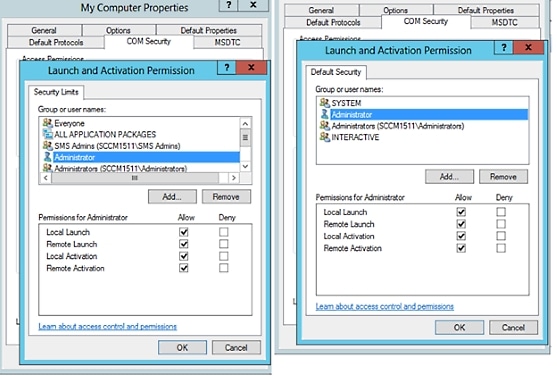Switch to Options tab in right properties window
This screenshot has height=376, width=557.
coord(395,10)
